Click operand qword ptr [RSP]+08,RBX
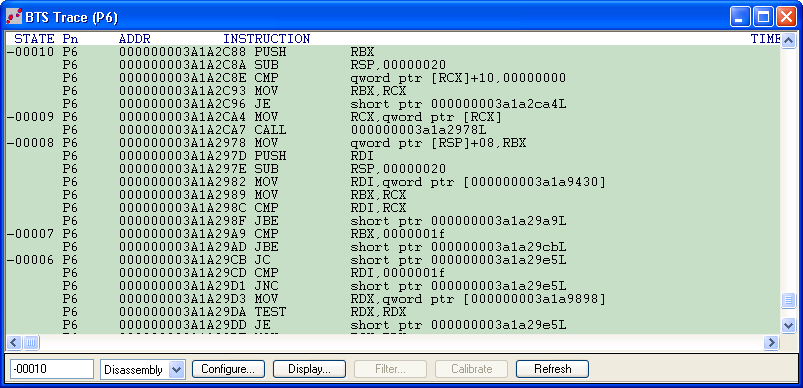This screenshot has width=803, height=388. [438, 143]
